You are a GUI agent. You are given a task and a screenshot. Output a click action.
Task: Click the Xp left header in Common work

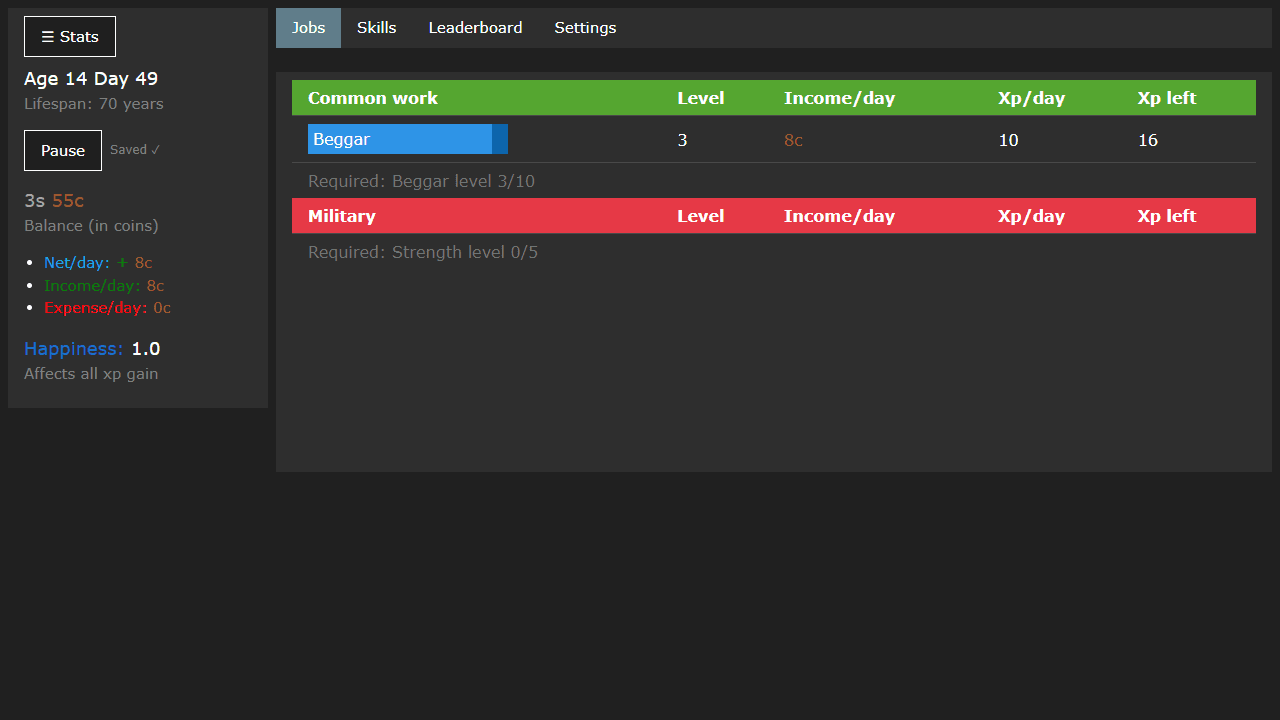point(1167,98)
